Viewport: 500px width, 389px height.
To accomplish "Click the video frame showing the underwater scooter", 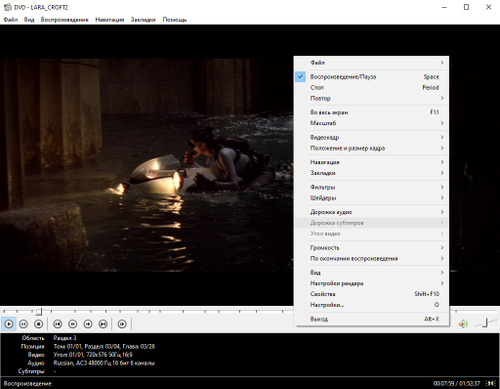I will (147, 165).
